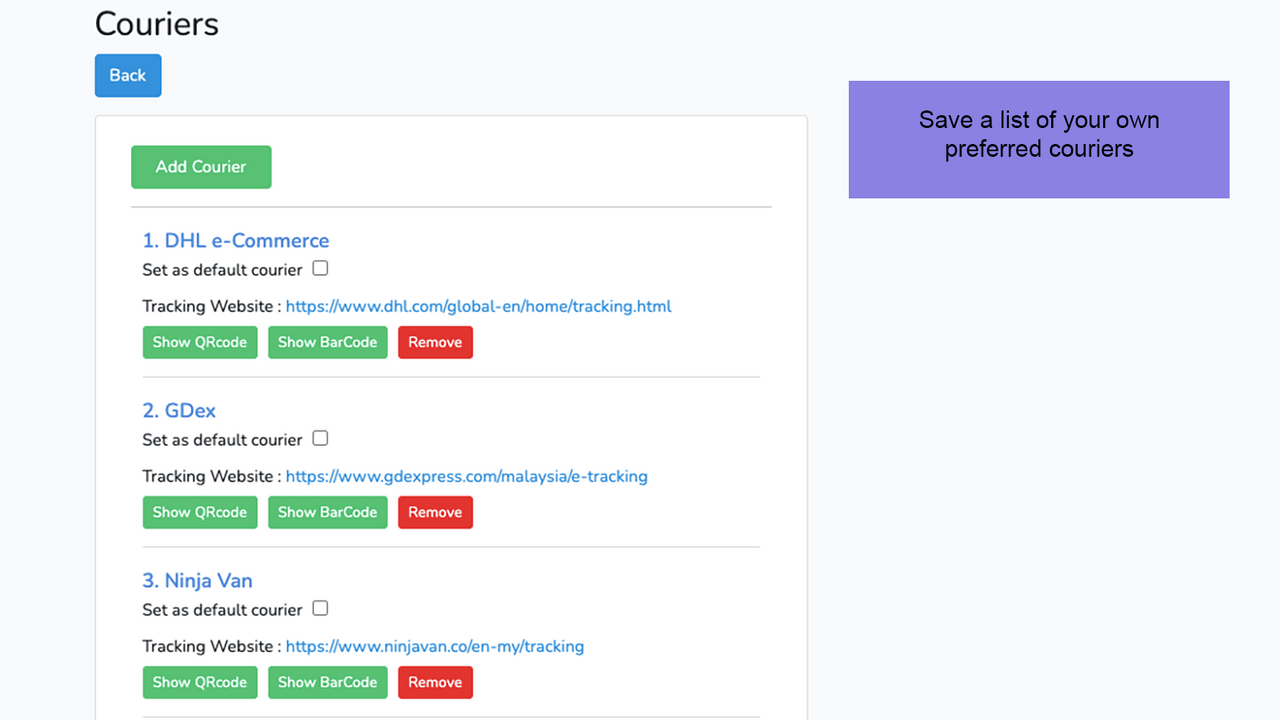Click 'Tracking Website :' label under DHL e-Commerce

[x=212, y=306]
